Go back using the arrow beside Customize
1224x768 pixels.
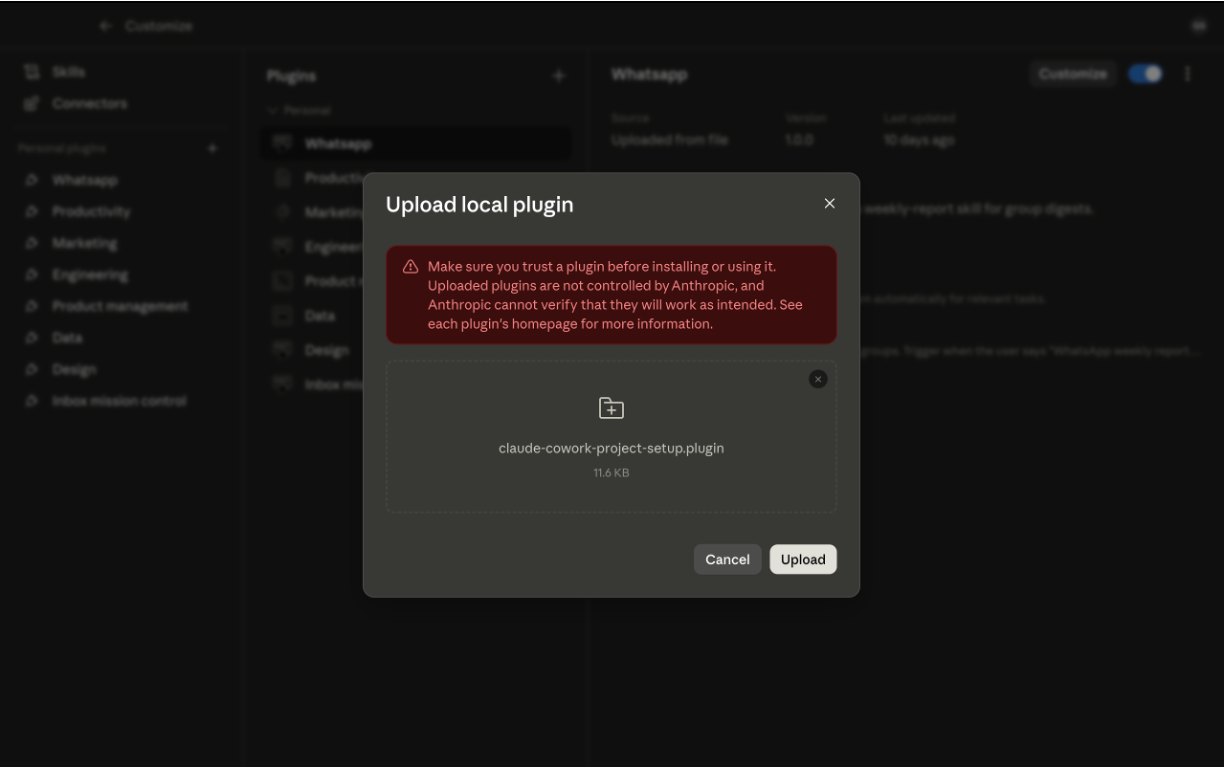pos(106,25)
